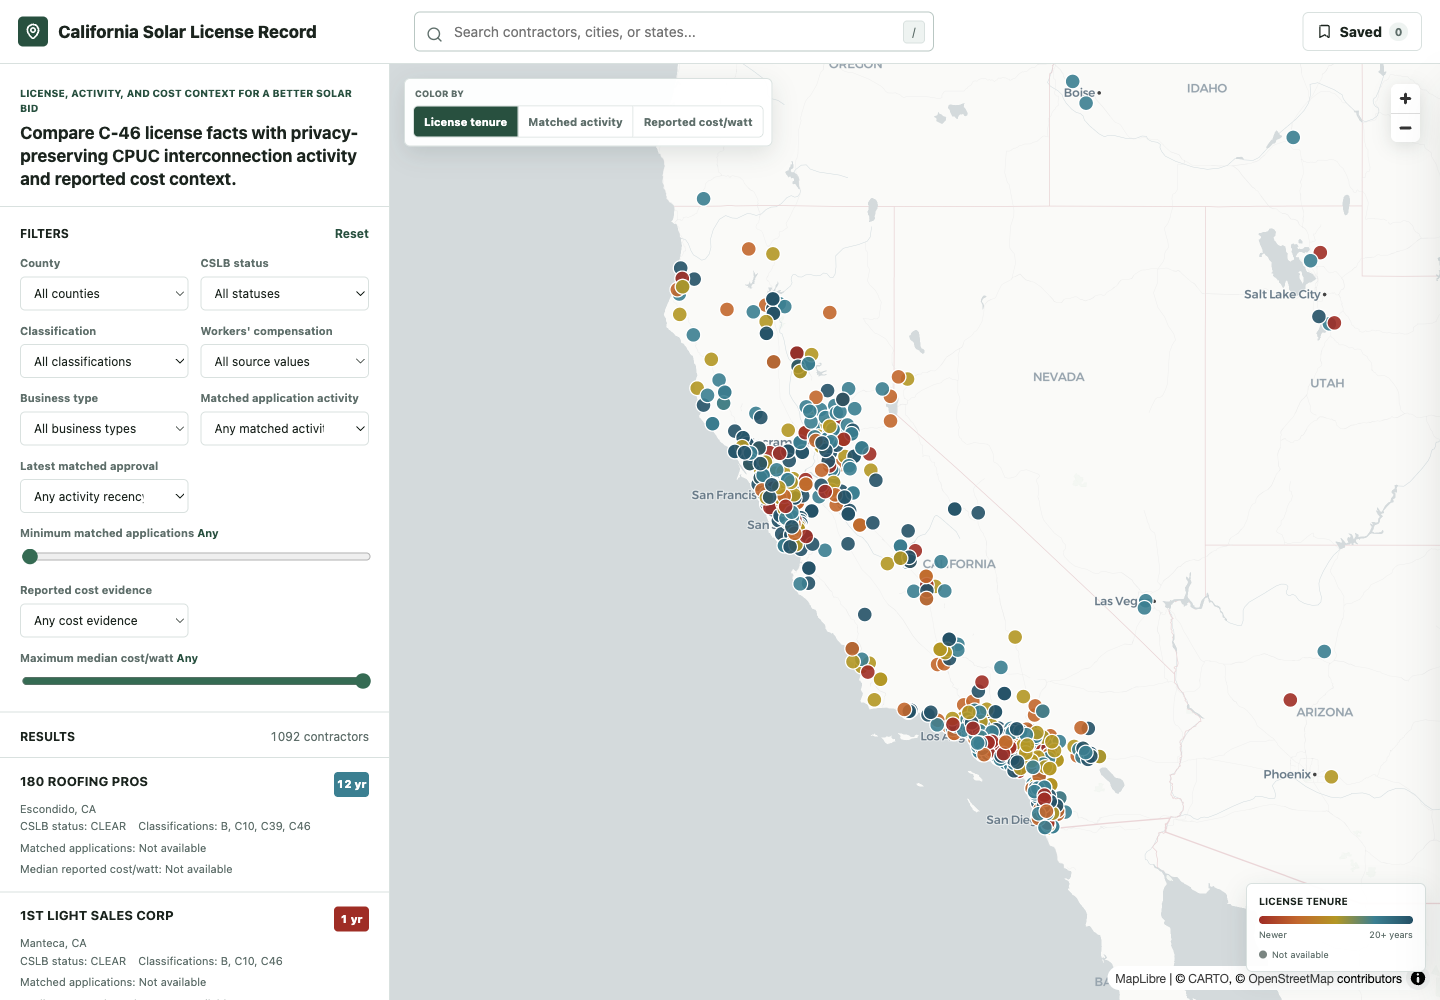Switch to Reported cost/watt coloring
The width and height of the screenshot is (1440, 1000).
698,122
